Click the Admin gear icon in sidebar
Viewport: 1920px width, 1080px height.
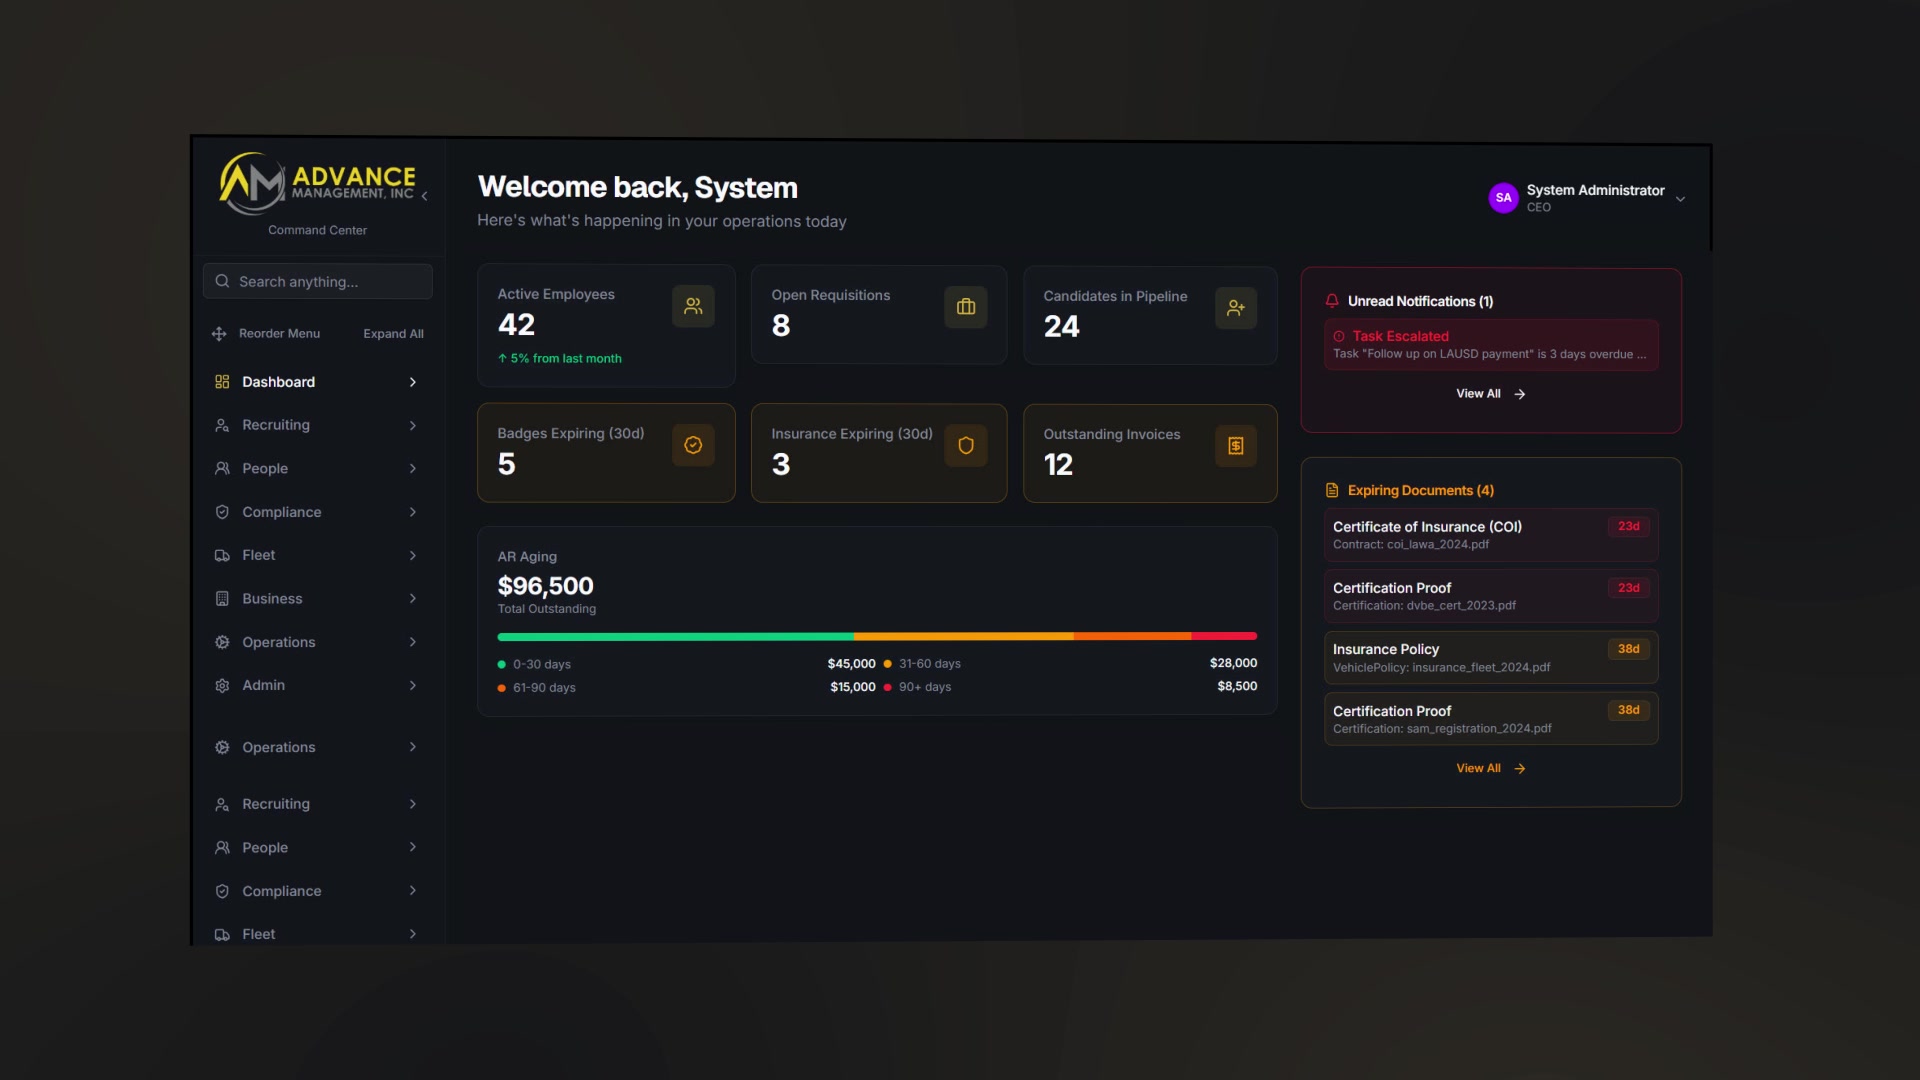tap(222, 685)
